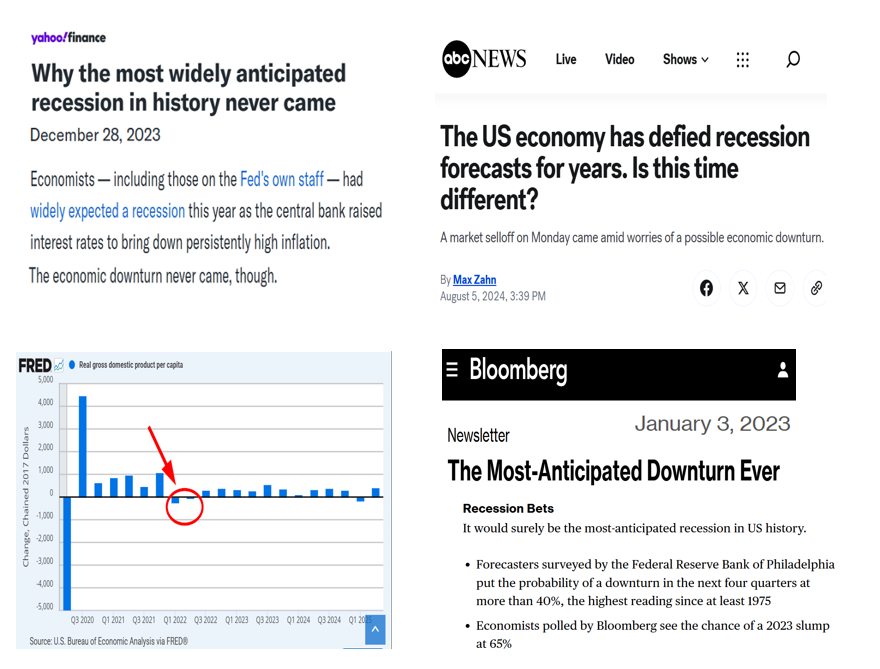Click the ABC News logo
This screenshot has width=880, height=669.
click(484, 59)
